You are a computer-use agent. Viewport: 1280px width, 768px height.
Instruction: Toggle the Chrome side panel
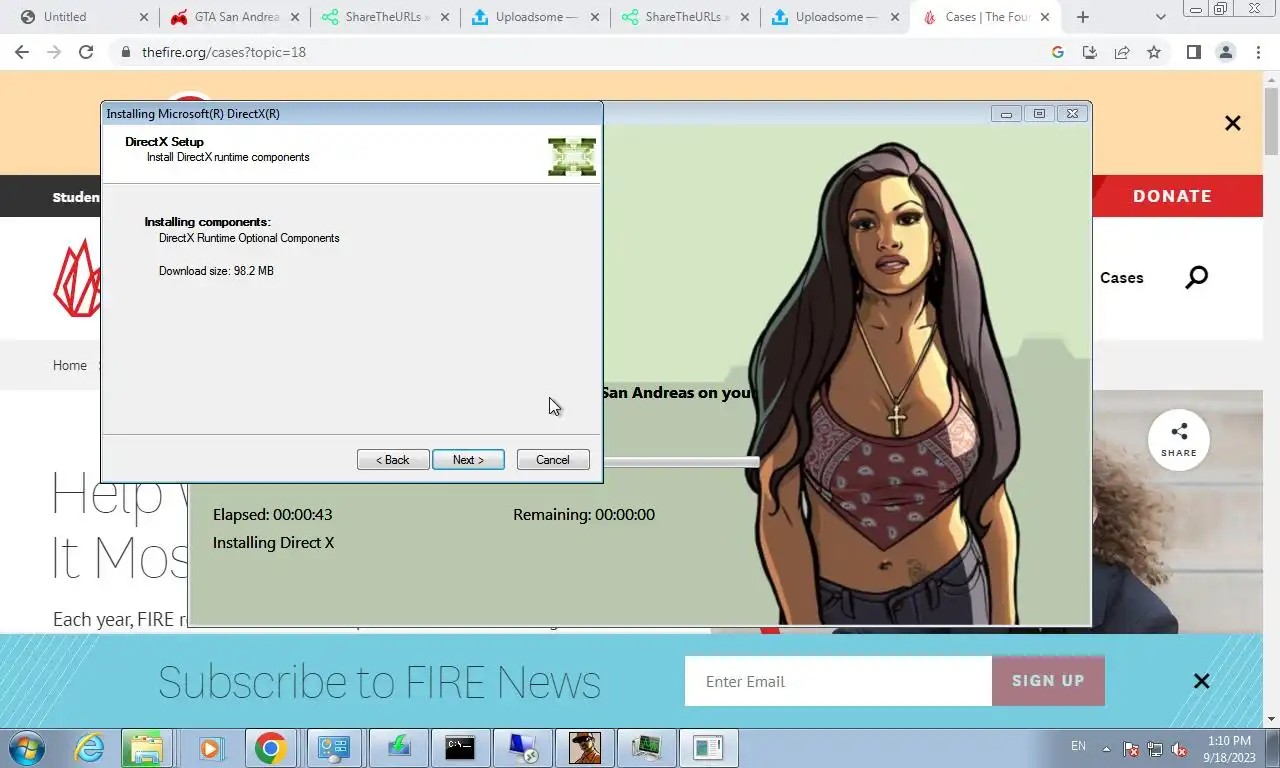click(x=1193, y=52)
